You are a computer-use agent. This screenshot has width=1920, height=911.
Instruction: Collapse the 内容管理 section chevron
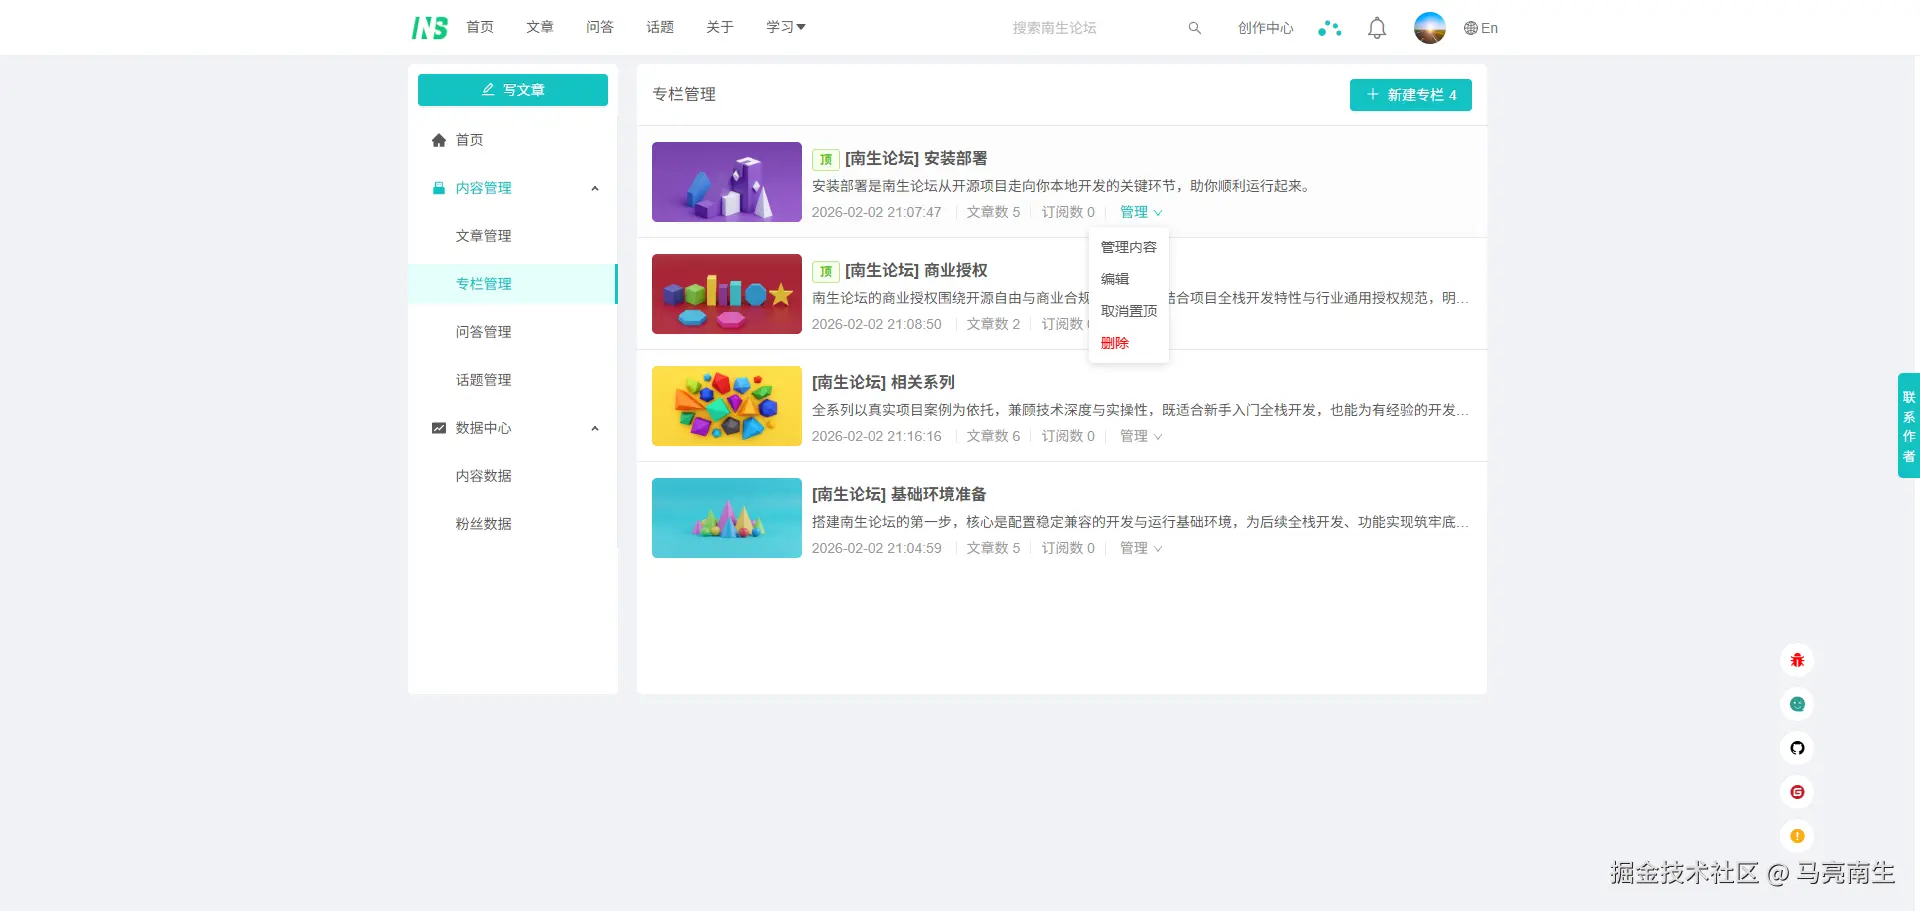tap(595, 188)
